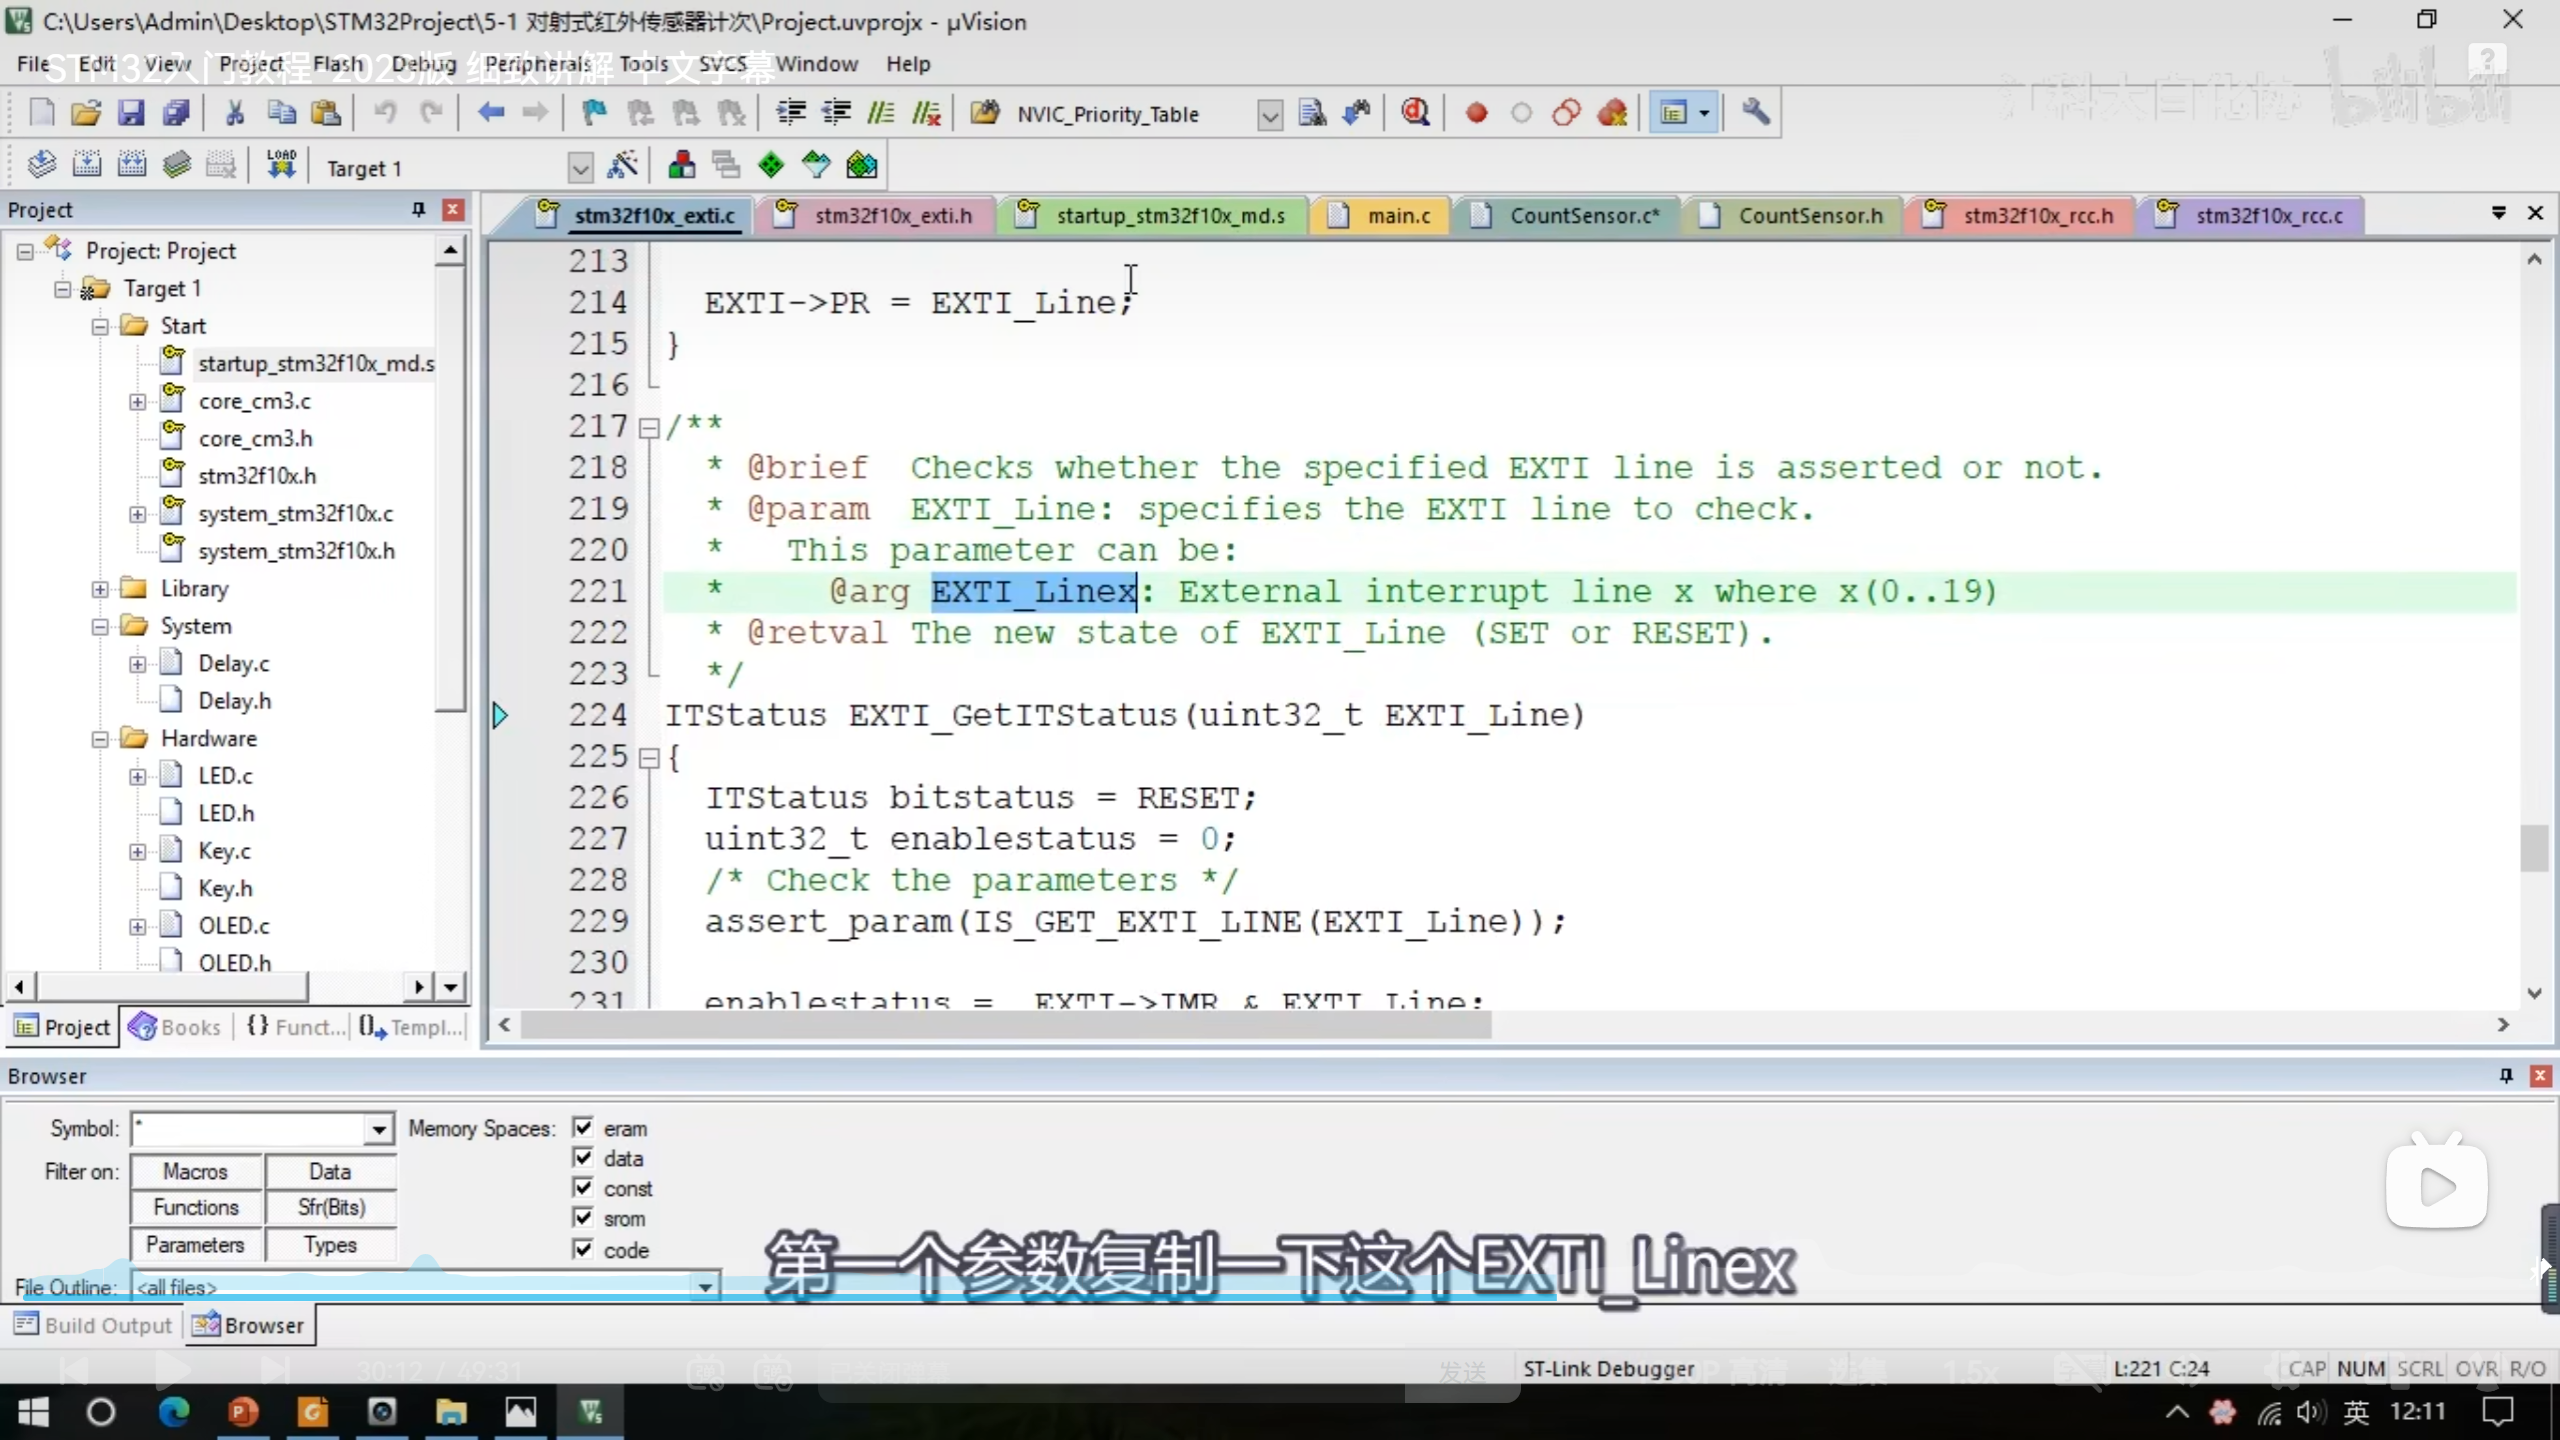This screenshot has height=1440, width=2560.
Task: Click the Functions filter button
Action: click(x=196, y=1208)
